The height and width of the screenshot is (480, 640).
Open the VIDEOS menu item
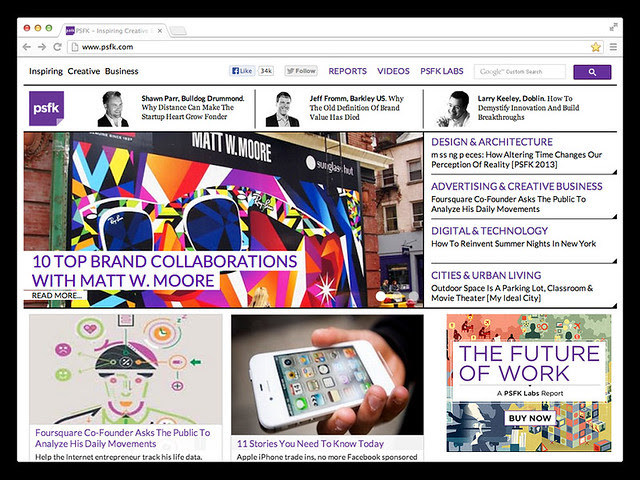click(x=393, y=71)
